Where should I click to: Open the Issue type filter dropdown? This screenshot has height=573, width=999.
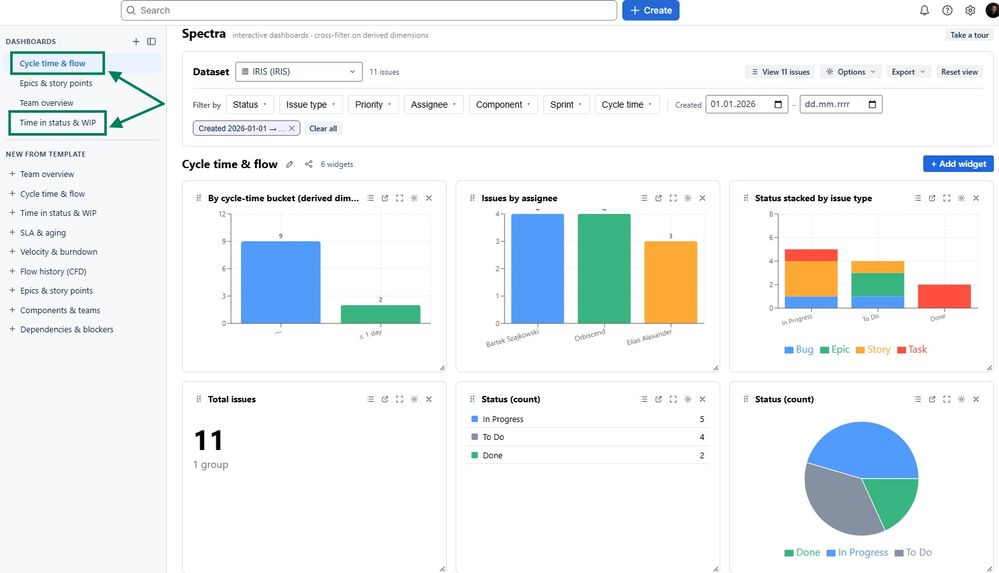point(311,105)
